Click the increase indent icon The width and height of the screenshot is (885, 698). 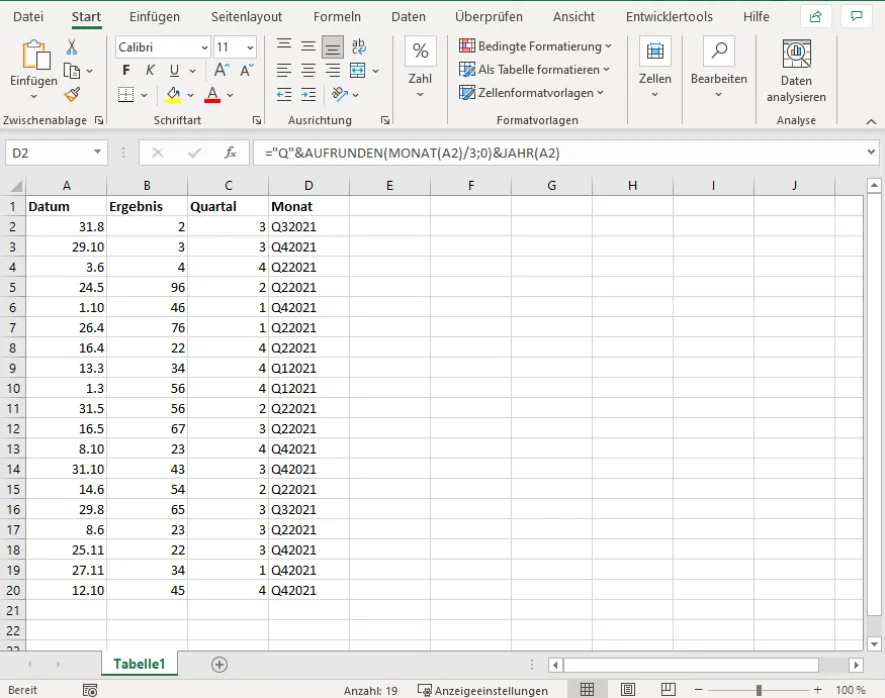coord(309,94)
